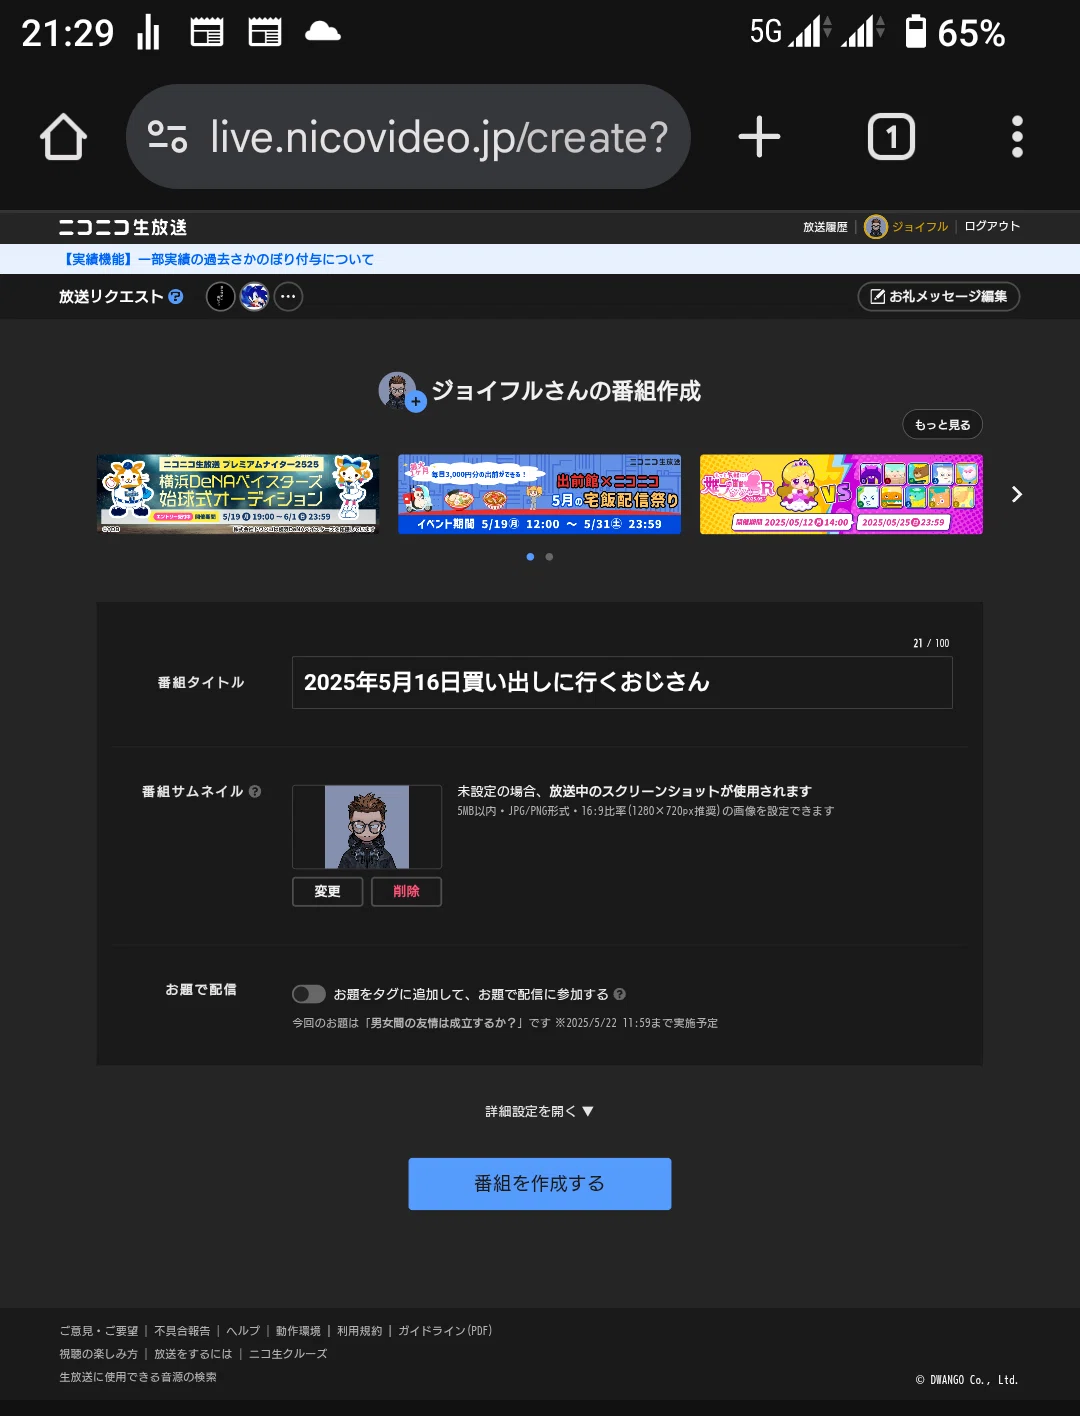Click 番組を作成する button
The width and height of the screenshot is (1080, 1416).
[540, 1184]
